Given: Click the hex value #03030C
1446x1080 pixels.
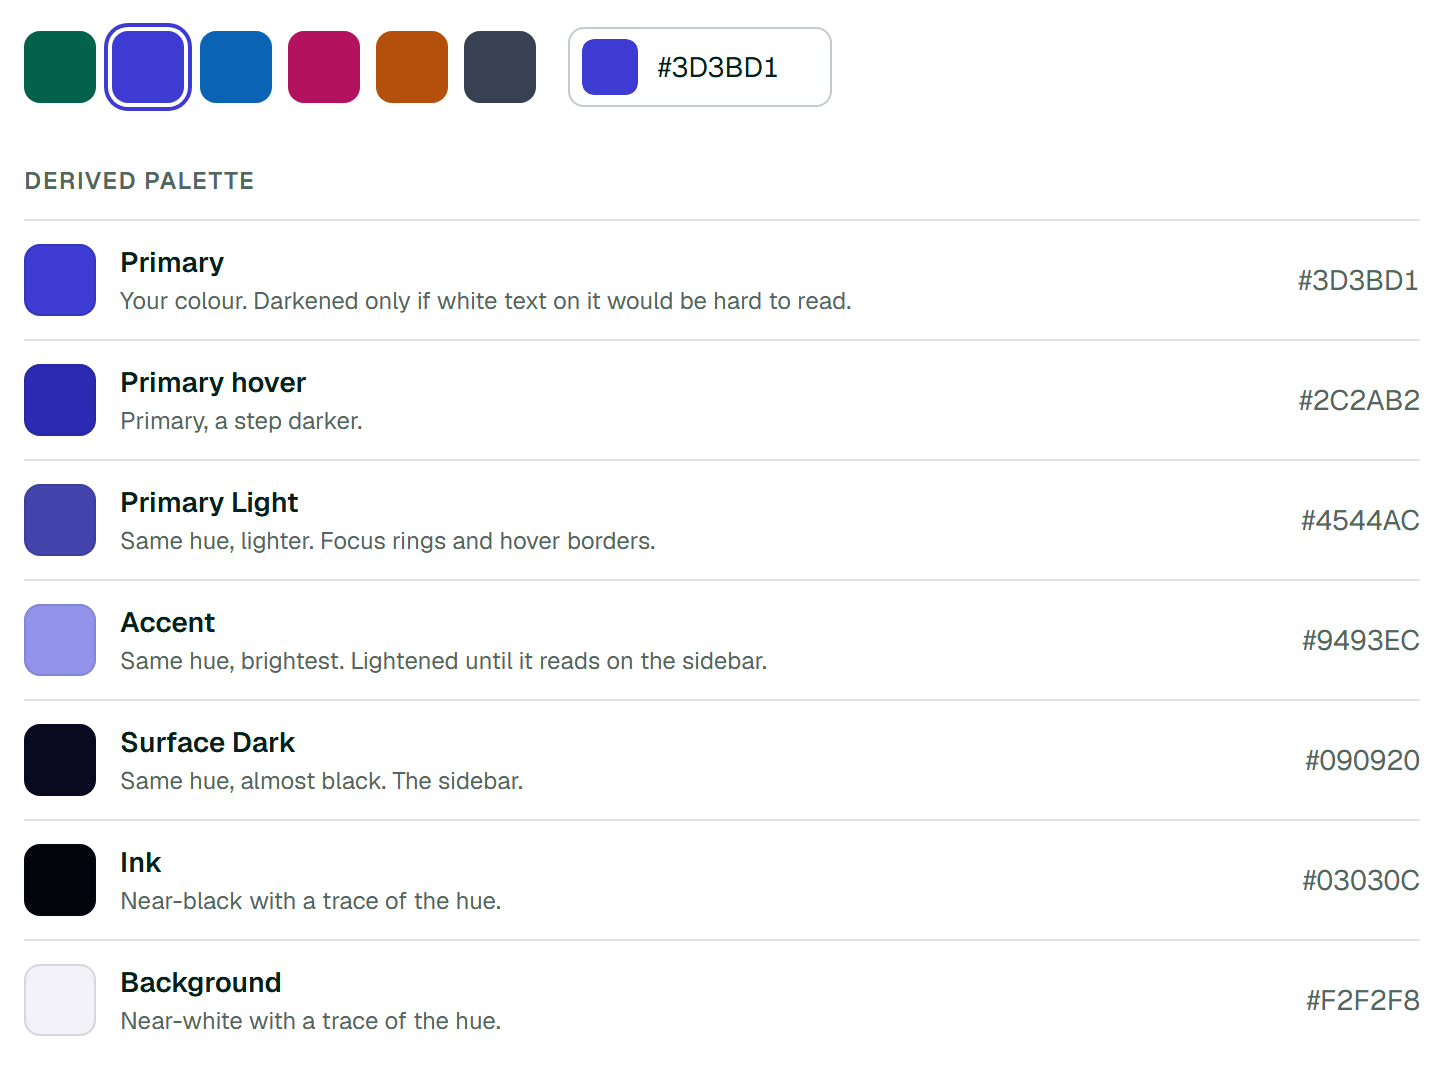Looking at the screenshot, I should 1361,881.
